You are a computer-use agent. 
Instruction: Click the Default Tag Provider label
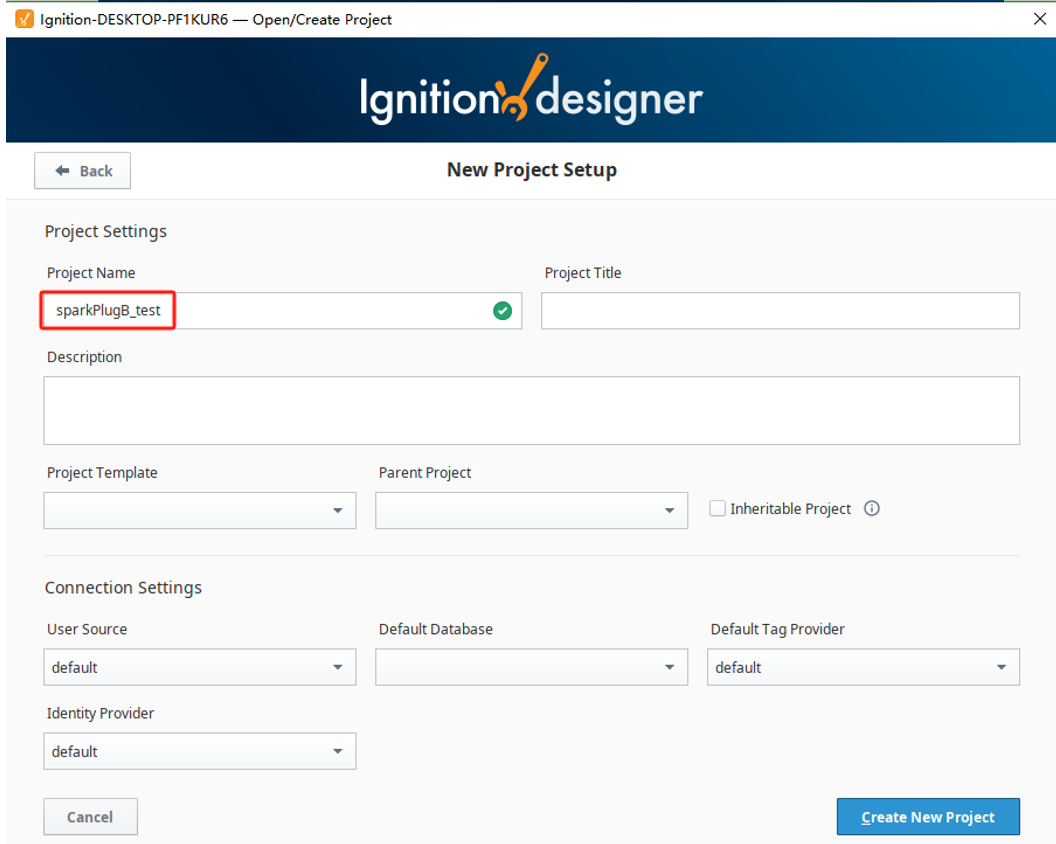pos(778,629)
